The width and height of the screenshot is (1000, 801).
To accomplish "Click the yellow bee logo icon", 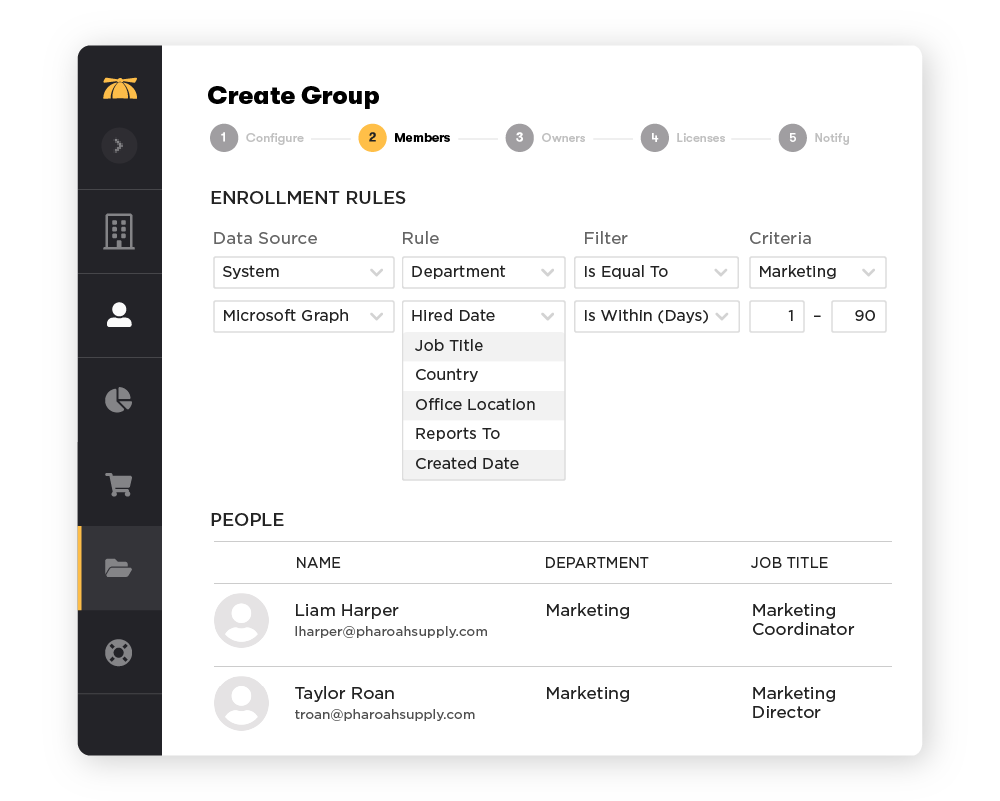I will click(119, 87).
